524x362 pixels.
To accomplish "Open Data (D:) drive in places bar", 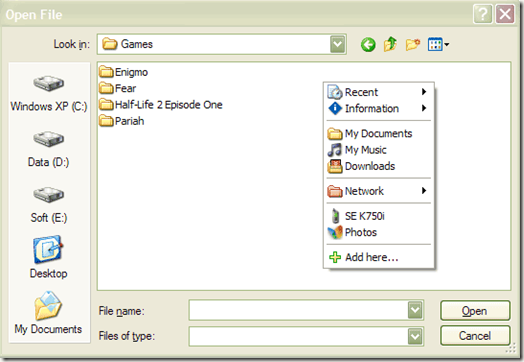I will coord(49,149).
